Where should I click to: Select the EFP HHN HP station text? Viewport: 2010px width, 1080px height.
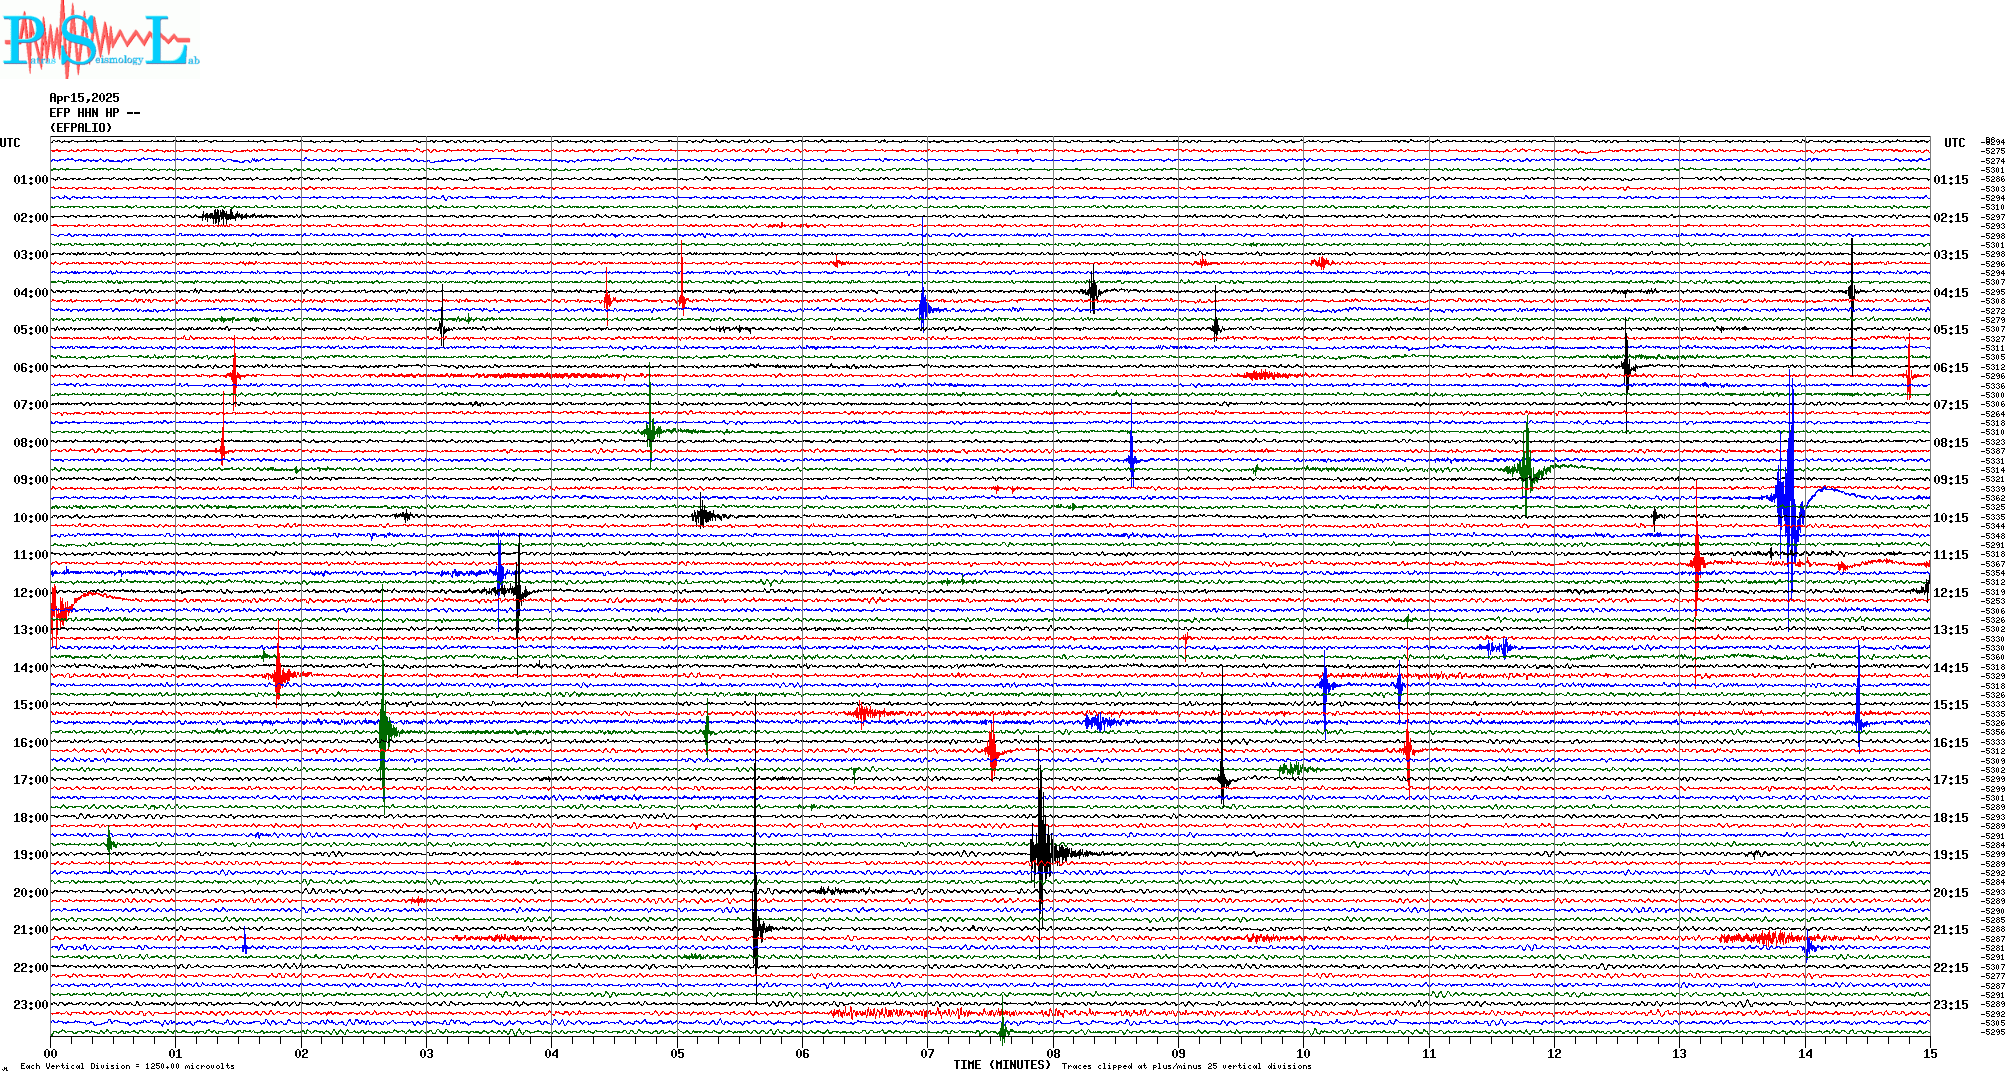94,113
